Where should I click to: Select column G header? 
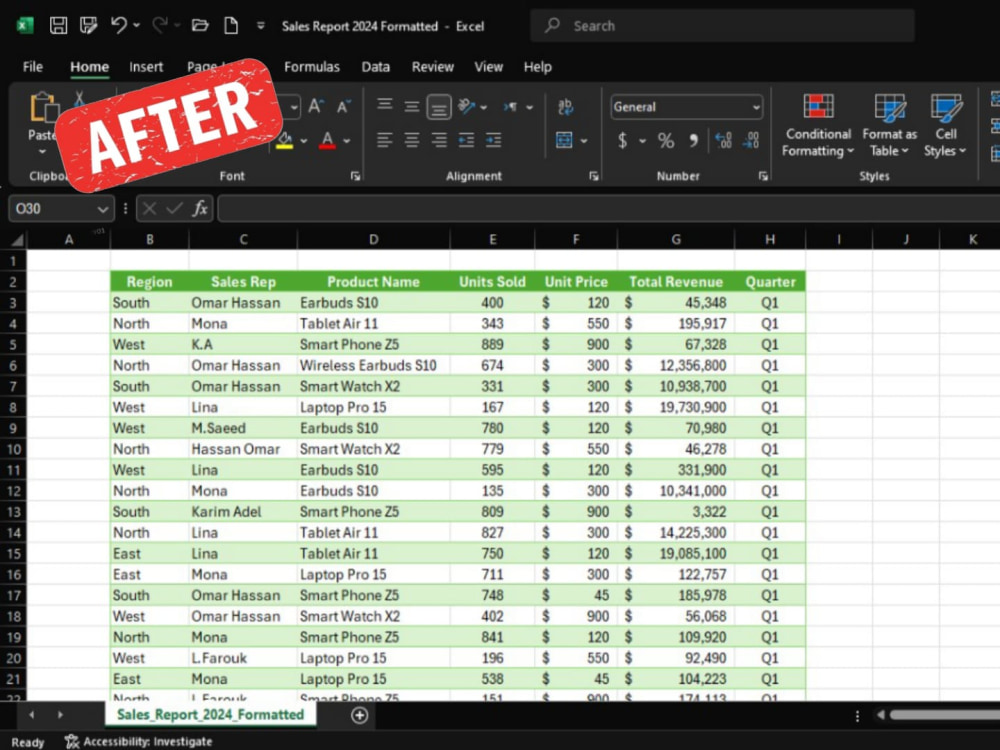[675, 240]
